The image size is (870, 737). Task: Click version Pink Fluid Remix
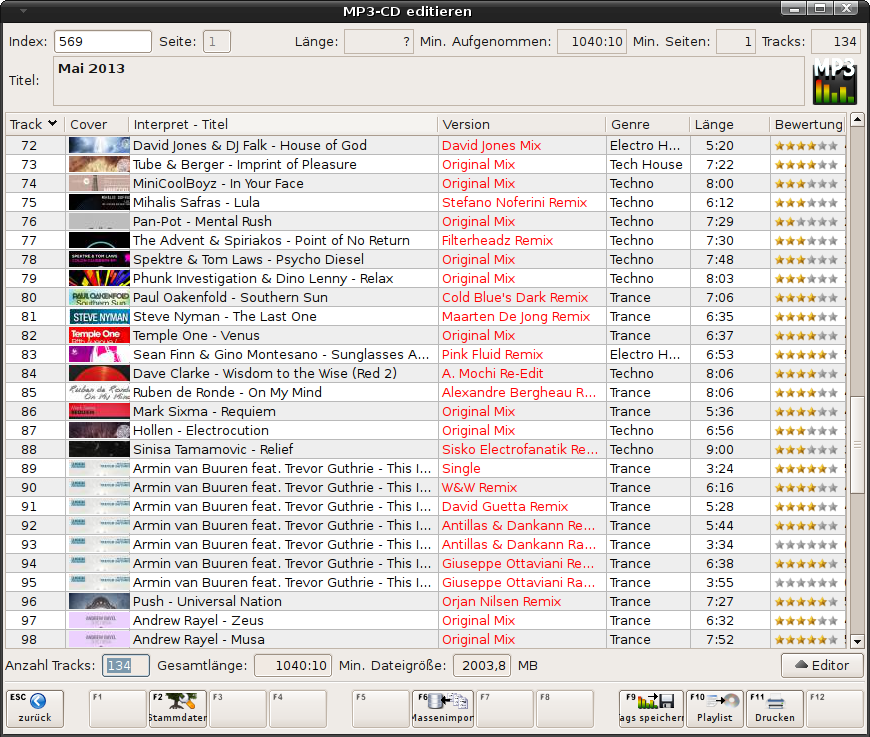[493, 355]
